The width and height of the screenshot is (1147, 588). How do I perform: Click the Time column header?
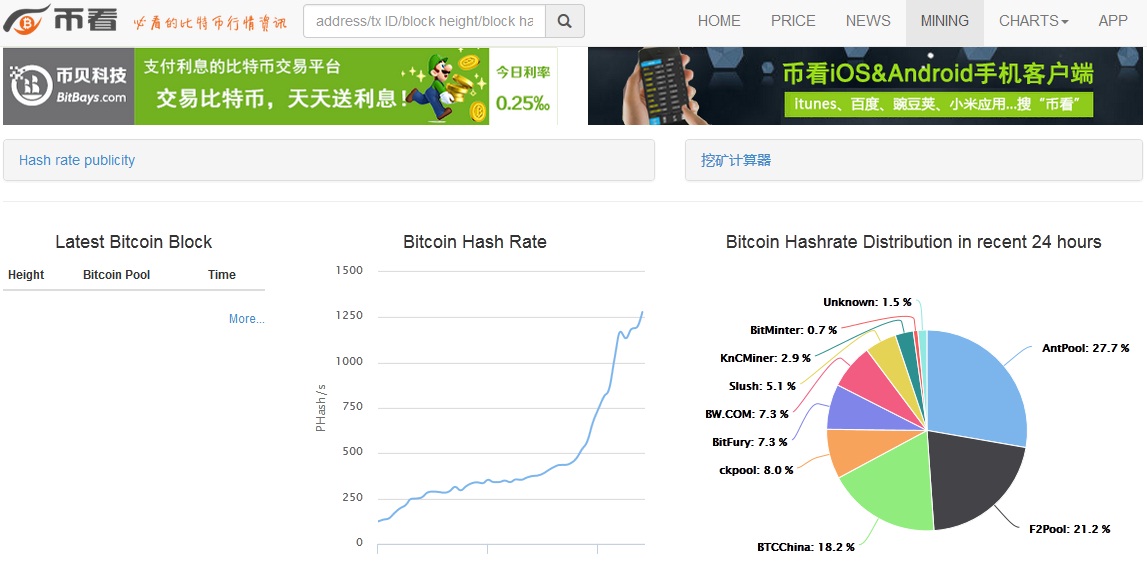[x=222, y=275]
